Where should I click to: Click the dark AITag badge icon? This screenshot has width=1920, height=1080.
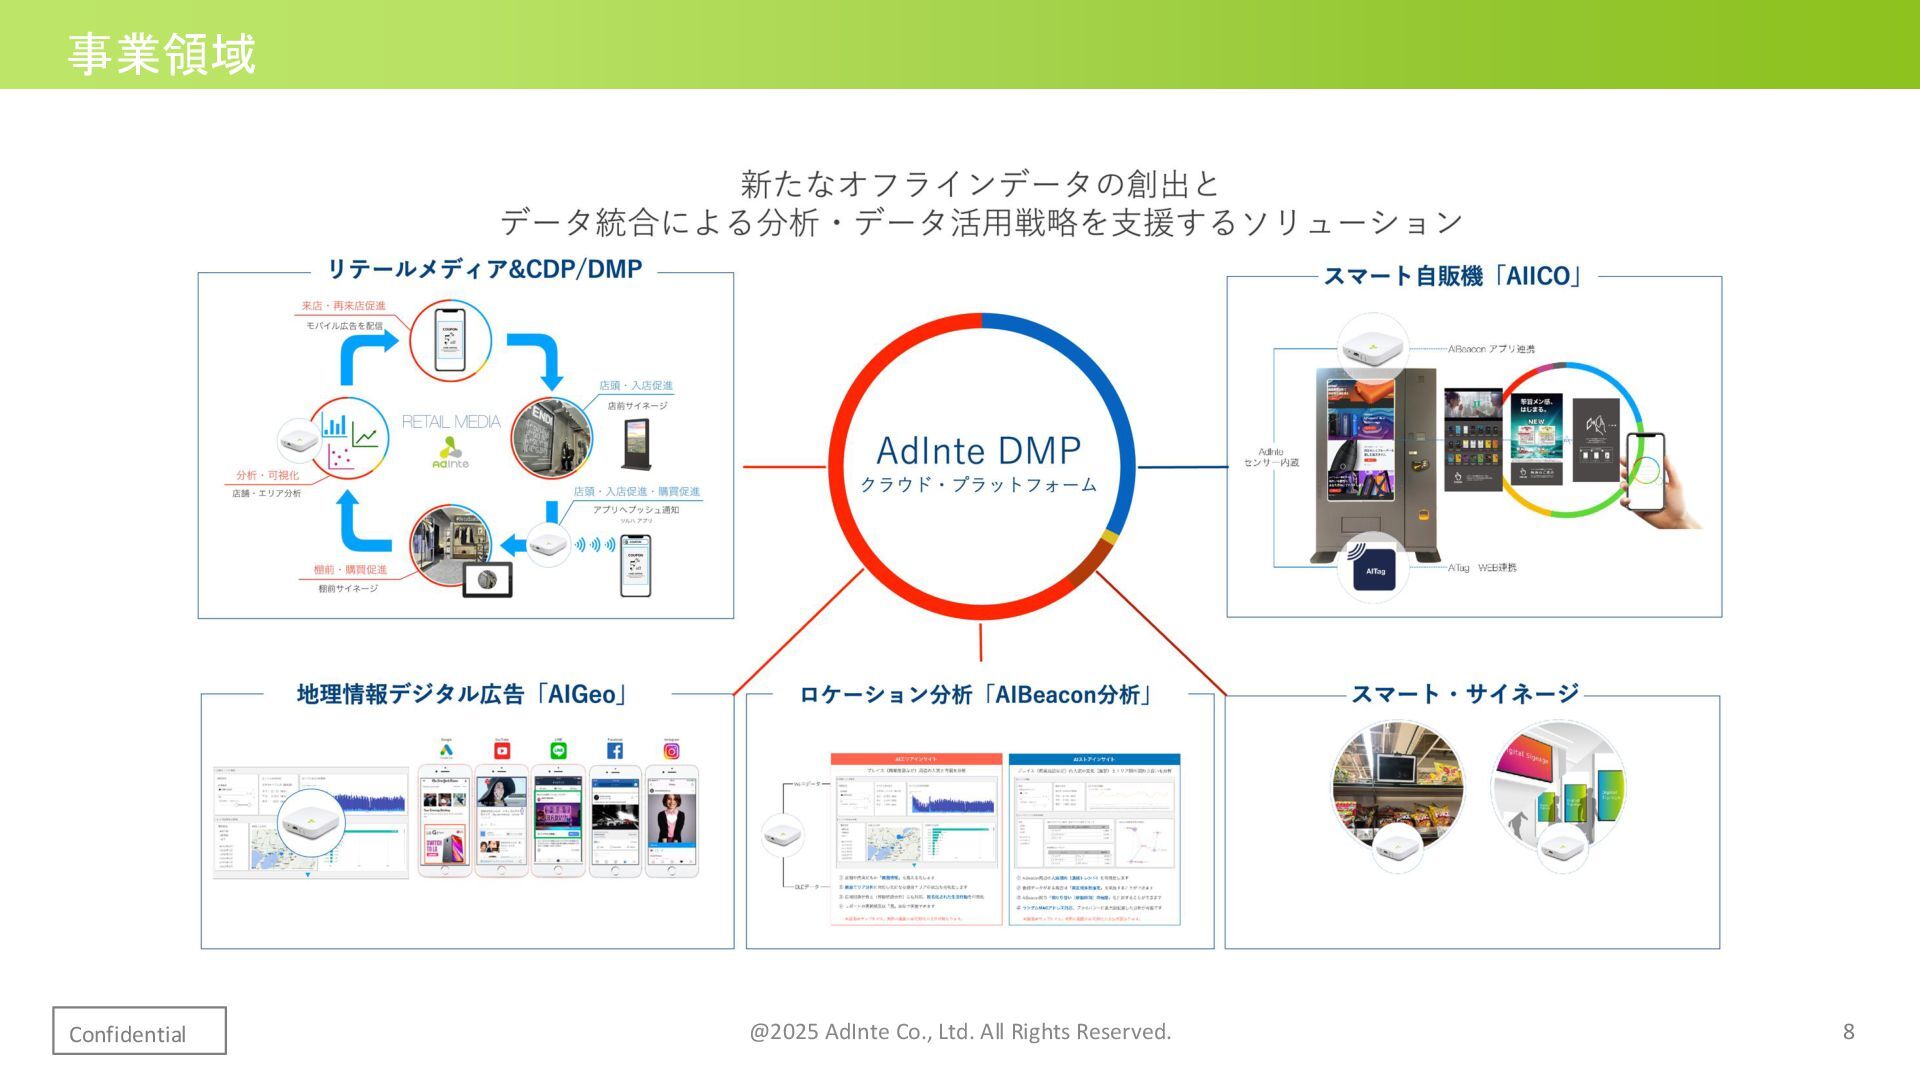pos(1375,570)
